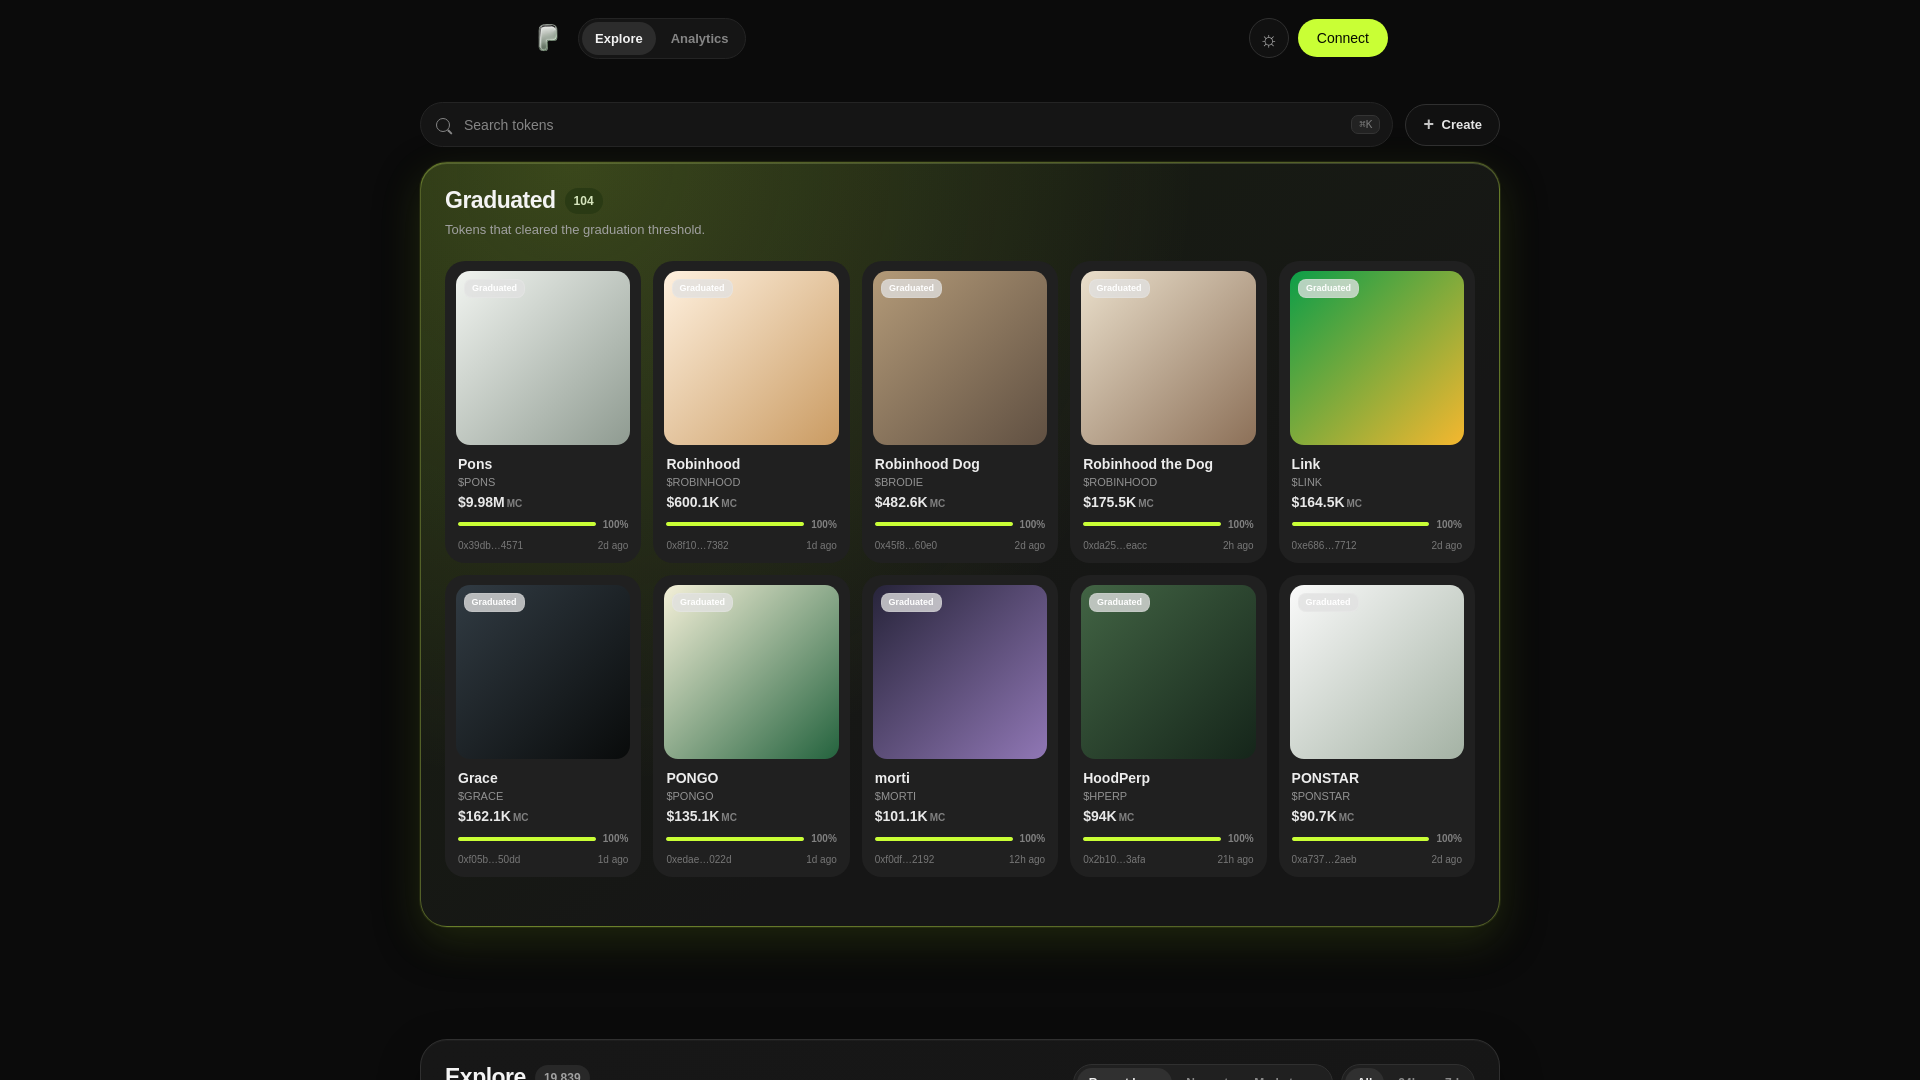Image resolution: width=1920 pixels, height=1080 pixels.
Task: Select the Pons token name
Action: pos(475,464)
